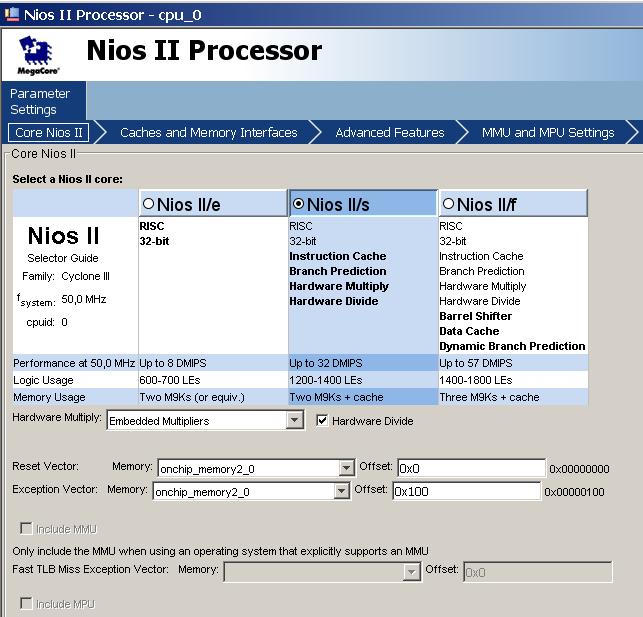Click the '600-700 LEs' cell
This screenshot has height=617, width=643.
[x=213, y=380]
